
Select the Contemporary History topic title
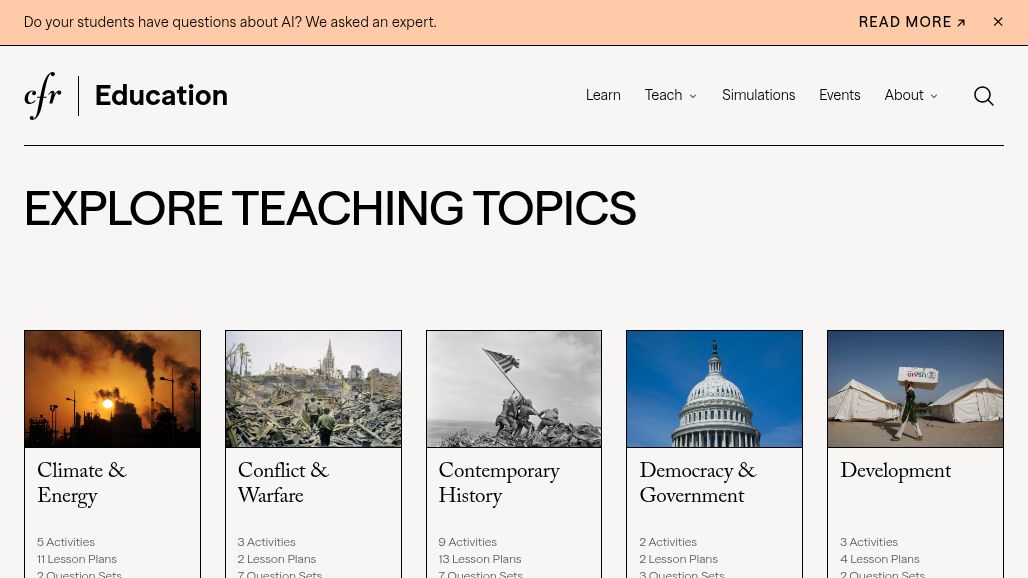coord(499,483)
